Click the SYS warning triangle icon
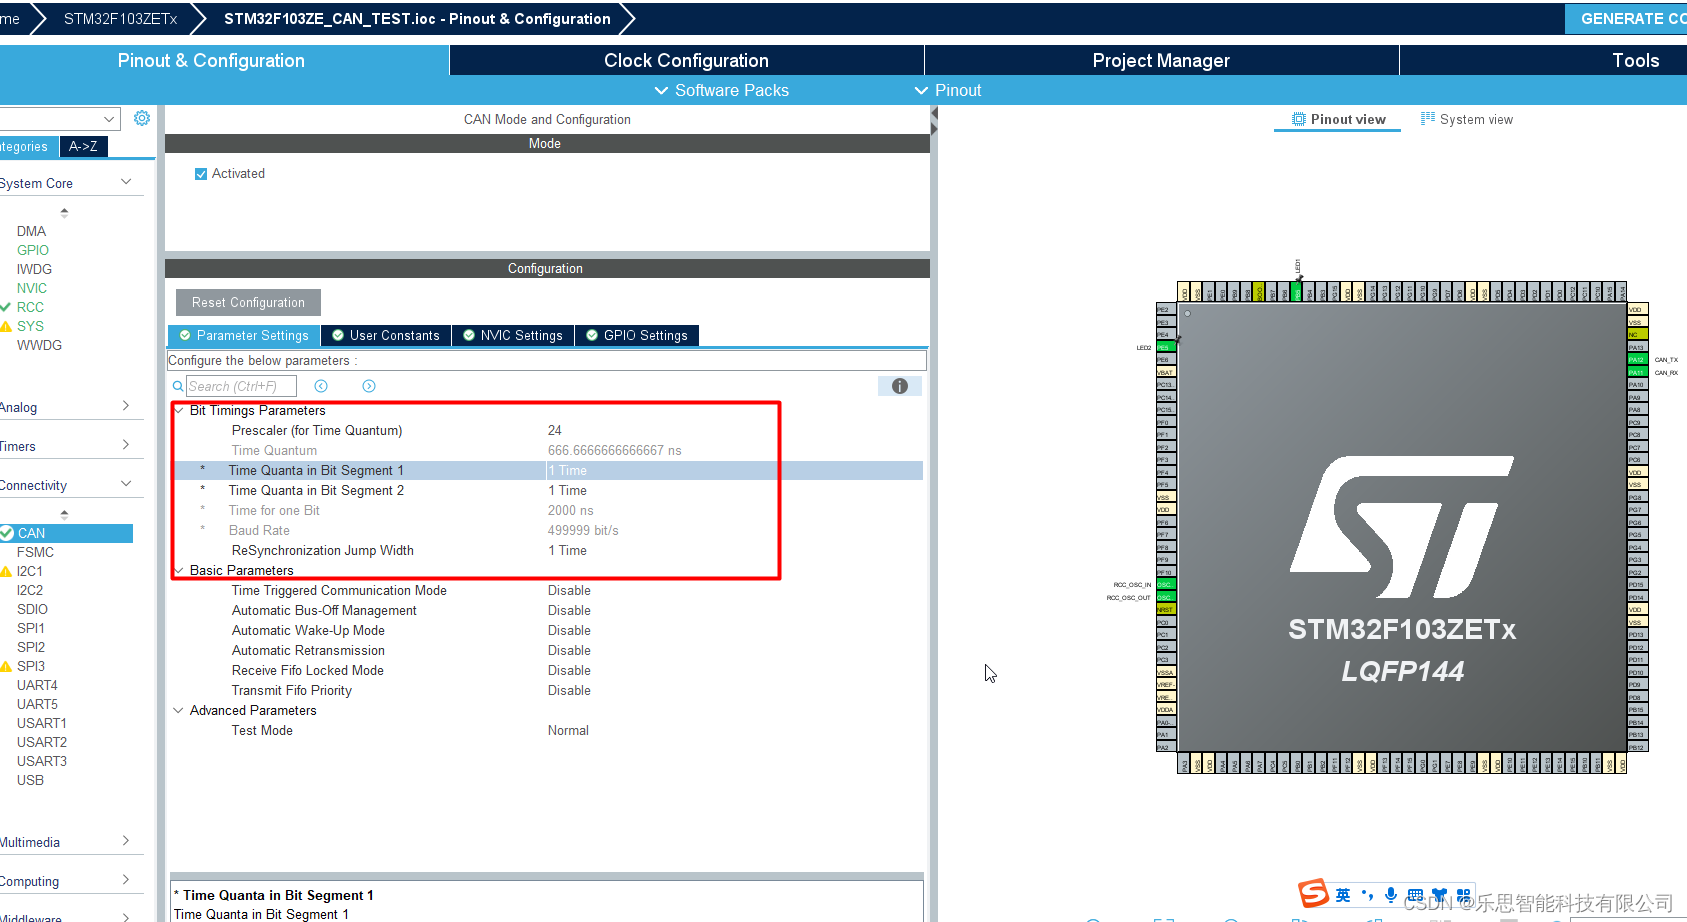1687x922 pixels. pyautogui.click(x=6, y=326)
